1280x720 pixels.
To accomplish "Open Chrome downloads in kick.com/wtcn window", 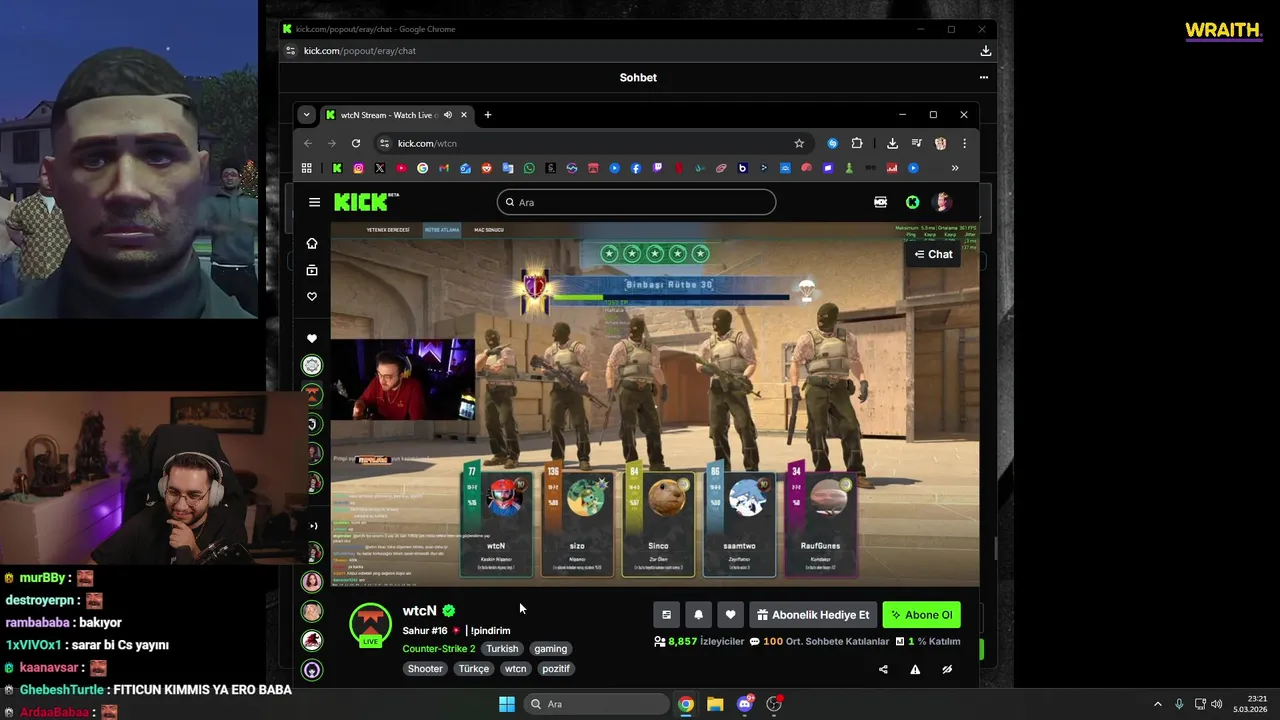I will tap(892, 143).
